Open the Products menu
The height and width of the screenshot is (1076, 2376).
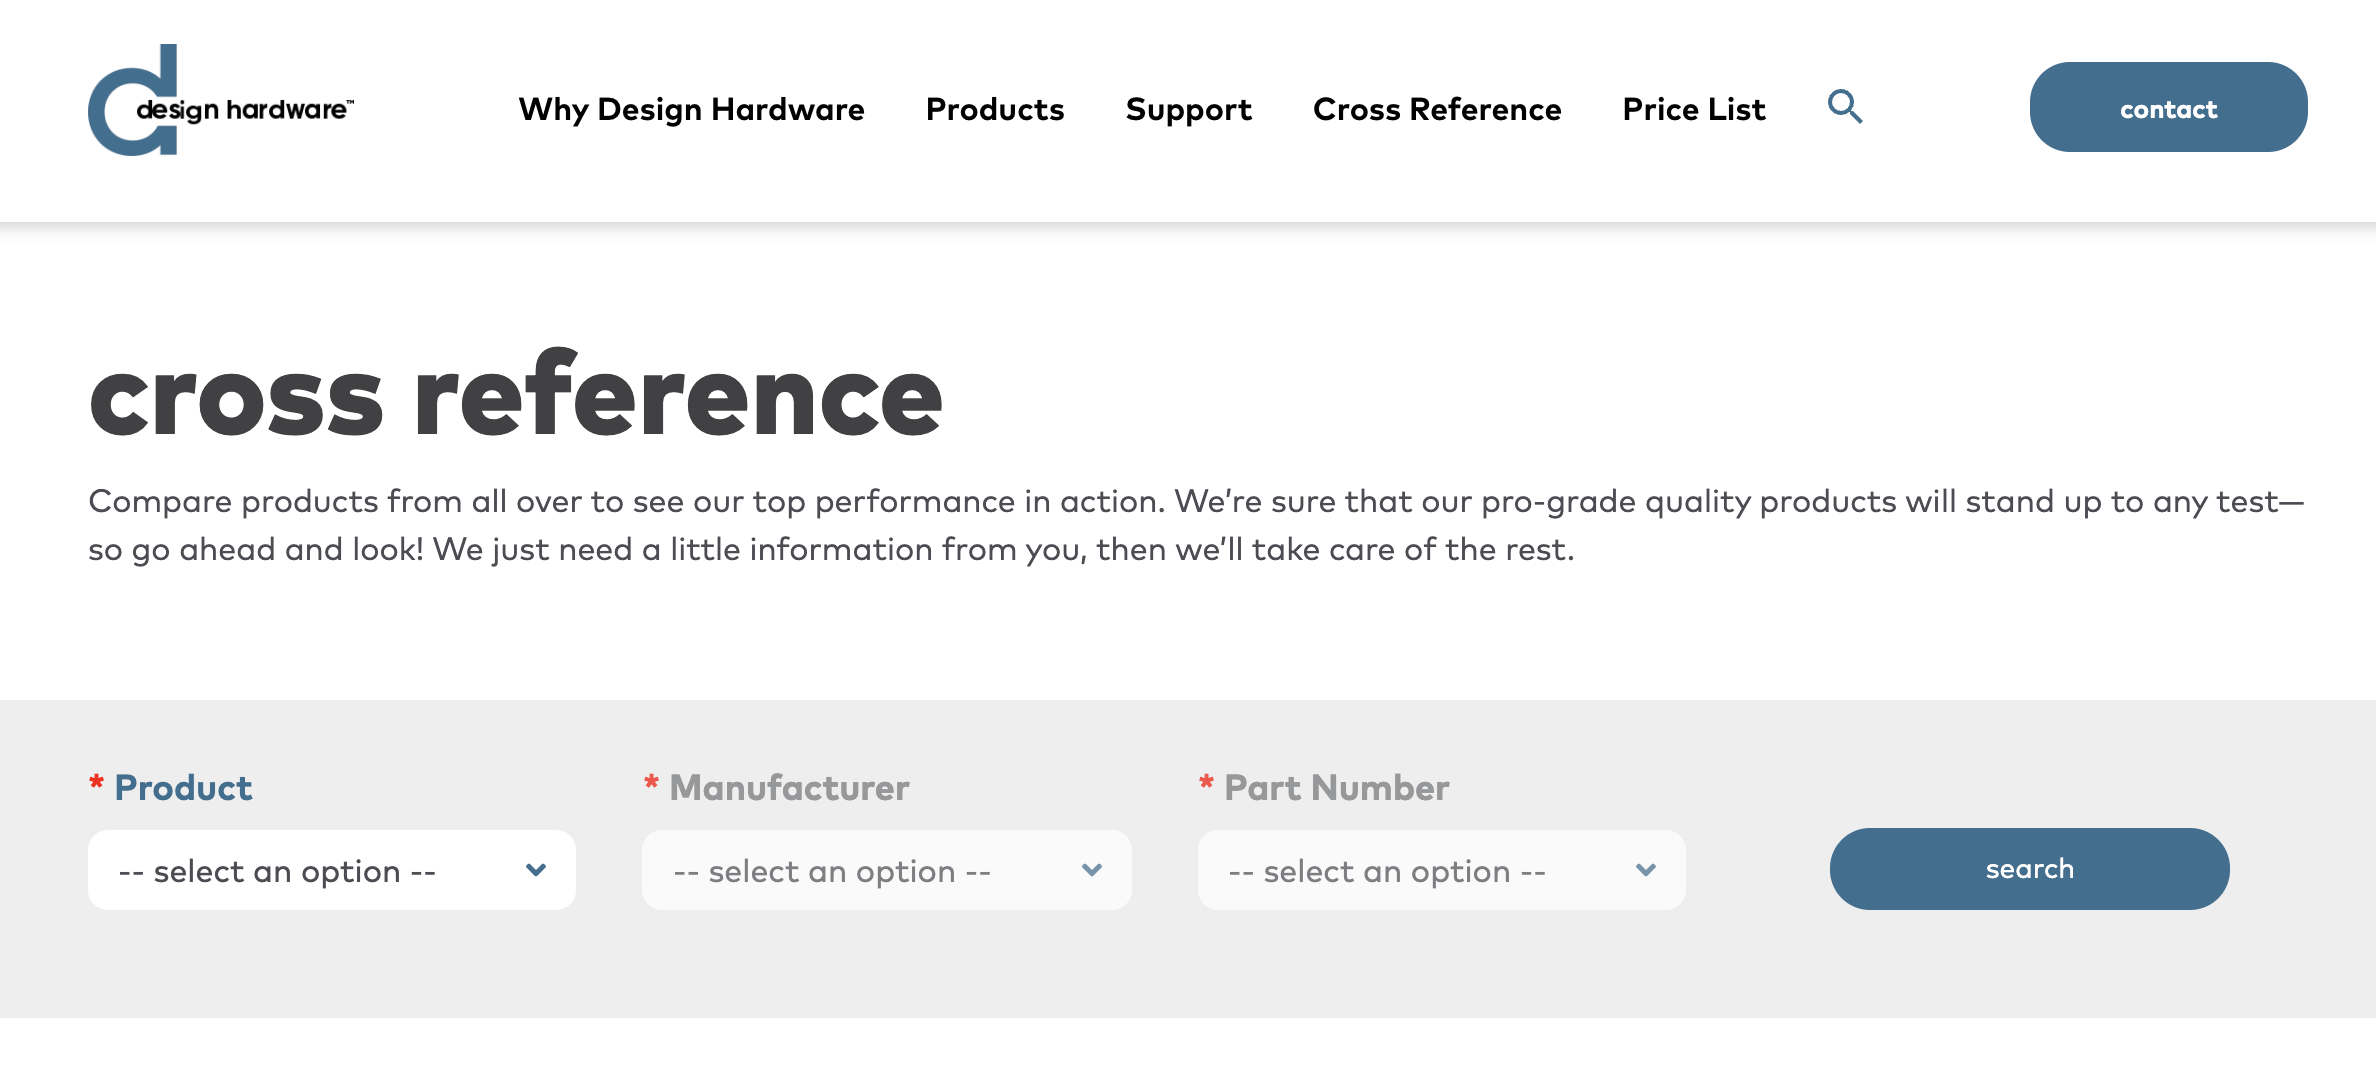pyautogui.click(x=995, y=109)
